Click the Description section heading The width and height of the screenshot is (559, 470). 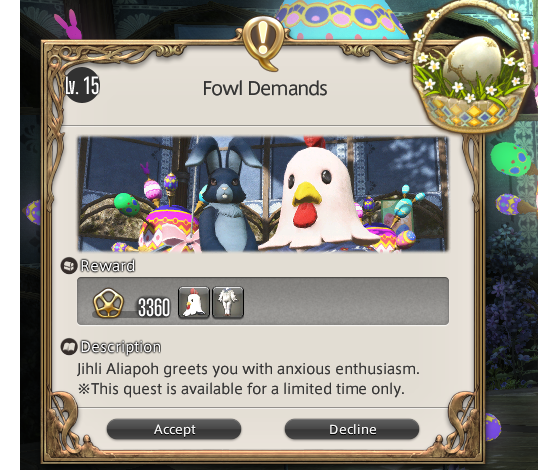pos(121,347)
